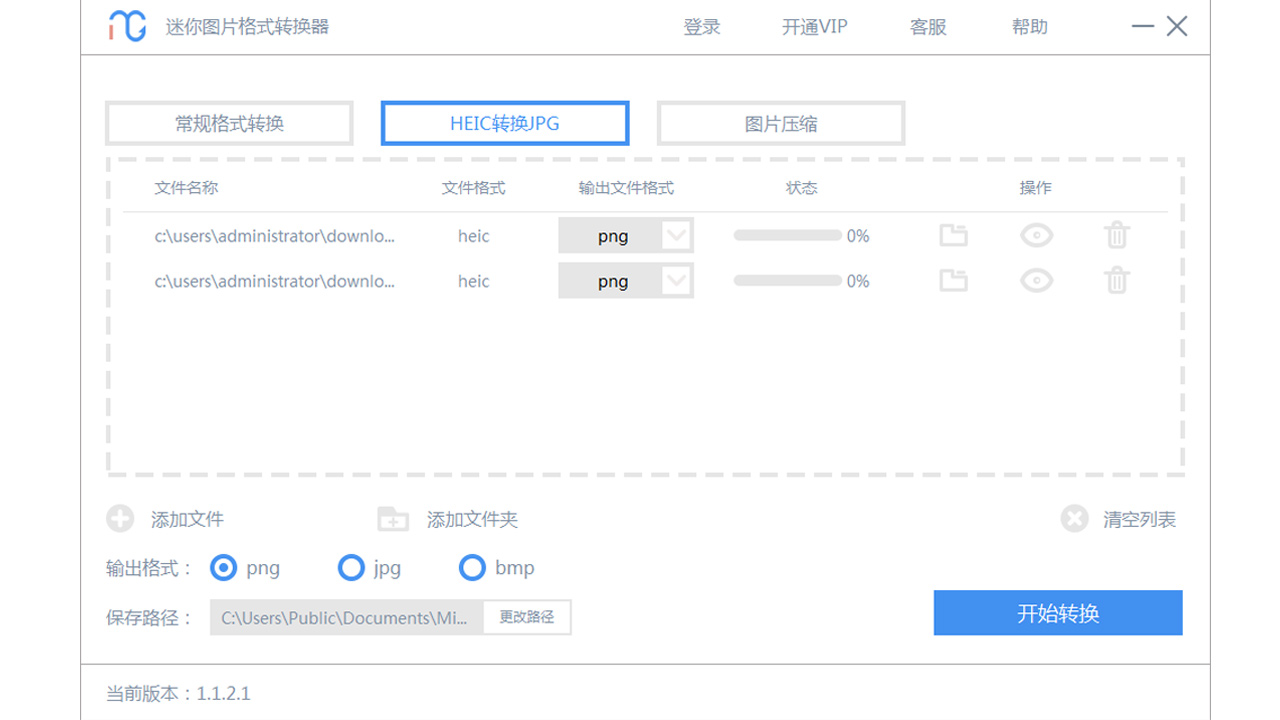This screenshot has height=720, width=1280.
Task: Preview the first heic image
Action: (1037, 235)
